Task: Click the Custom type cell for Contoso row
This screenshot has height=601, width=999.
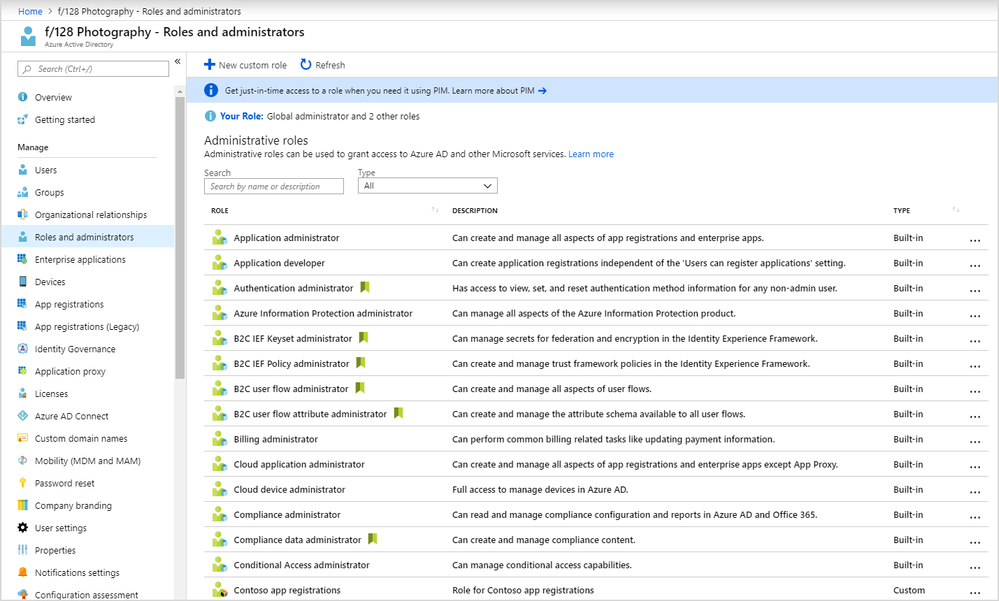Action: point(909,590)
